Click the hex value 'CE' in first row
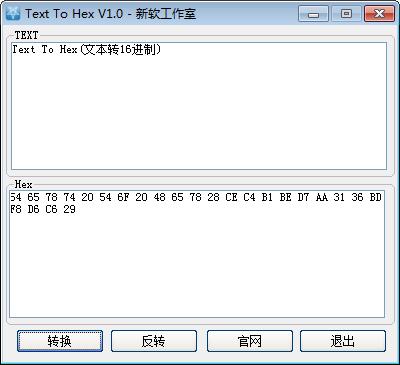 tap(231, 197)
